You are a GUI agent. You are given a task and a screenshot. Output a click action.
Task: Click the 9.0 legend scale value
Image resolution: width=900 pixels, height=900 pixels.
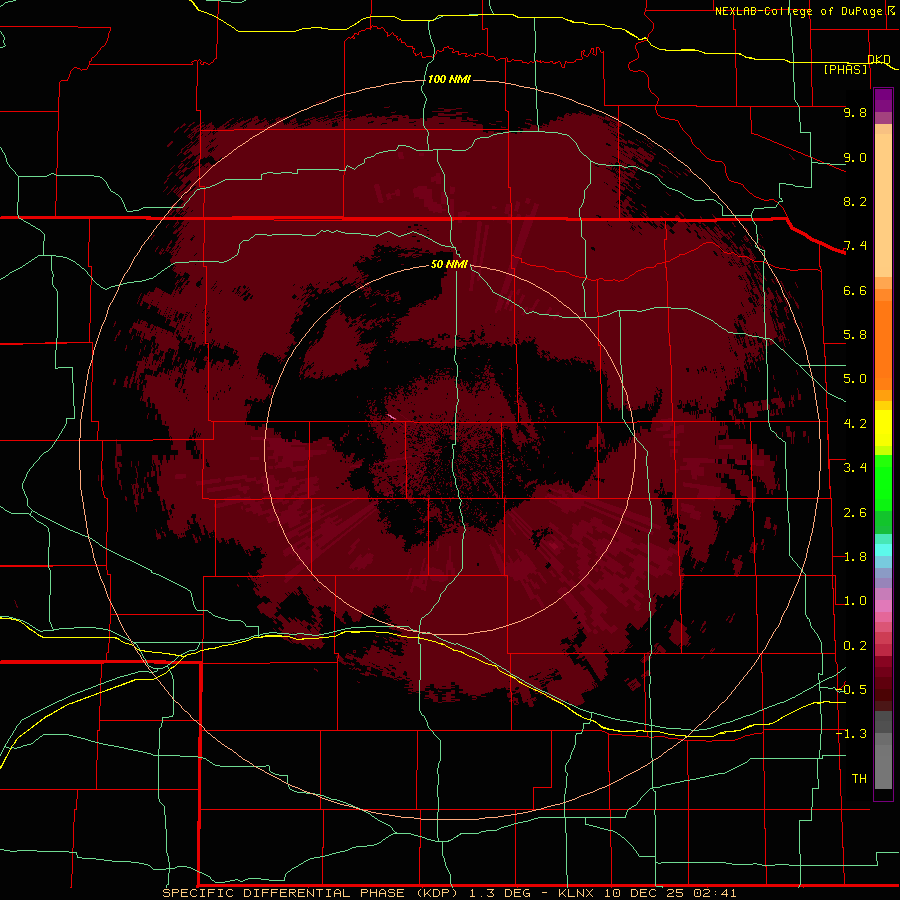[855, 157]
